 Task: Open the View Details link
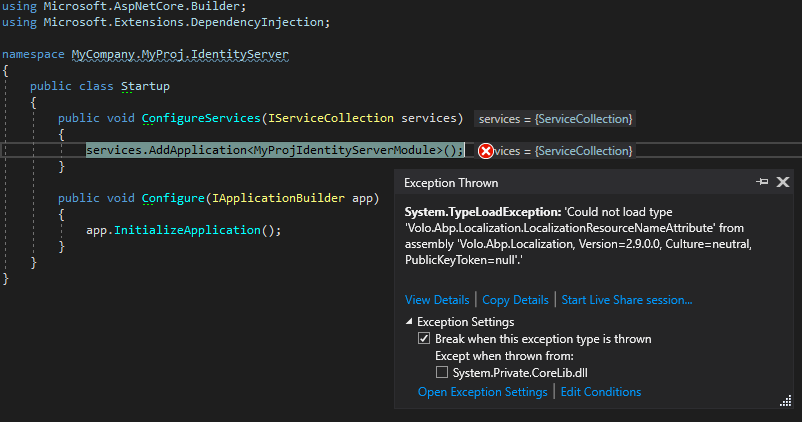pos(436,299)
